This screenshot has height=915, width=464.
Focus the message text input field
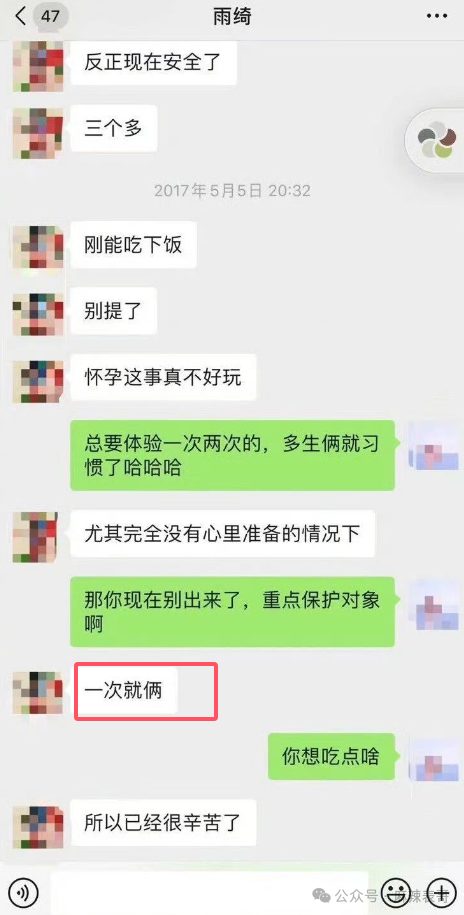coord(209,892)
